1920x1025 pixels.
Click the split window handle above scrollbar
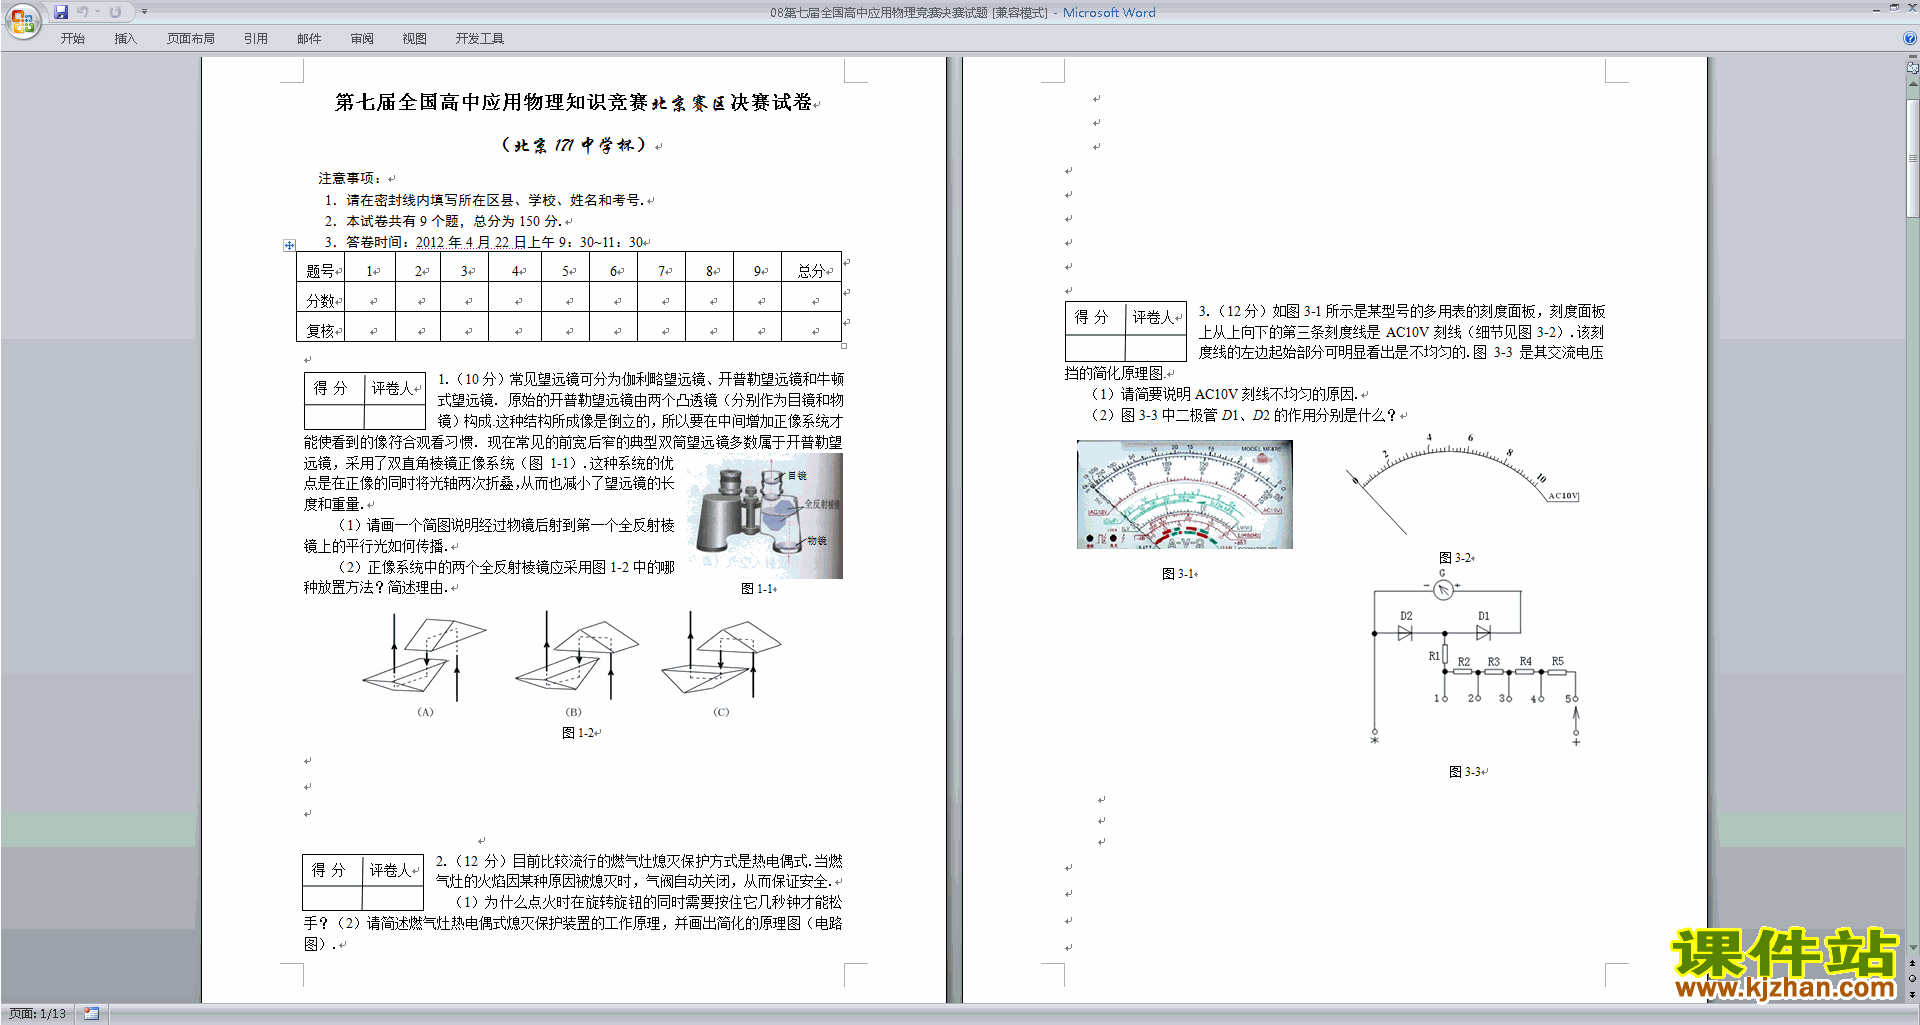1913,58
